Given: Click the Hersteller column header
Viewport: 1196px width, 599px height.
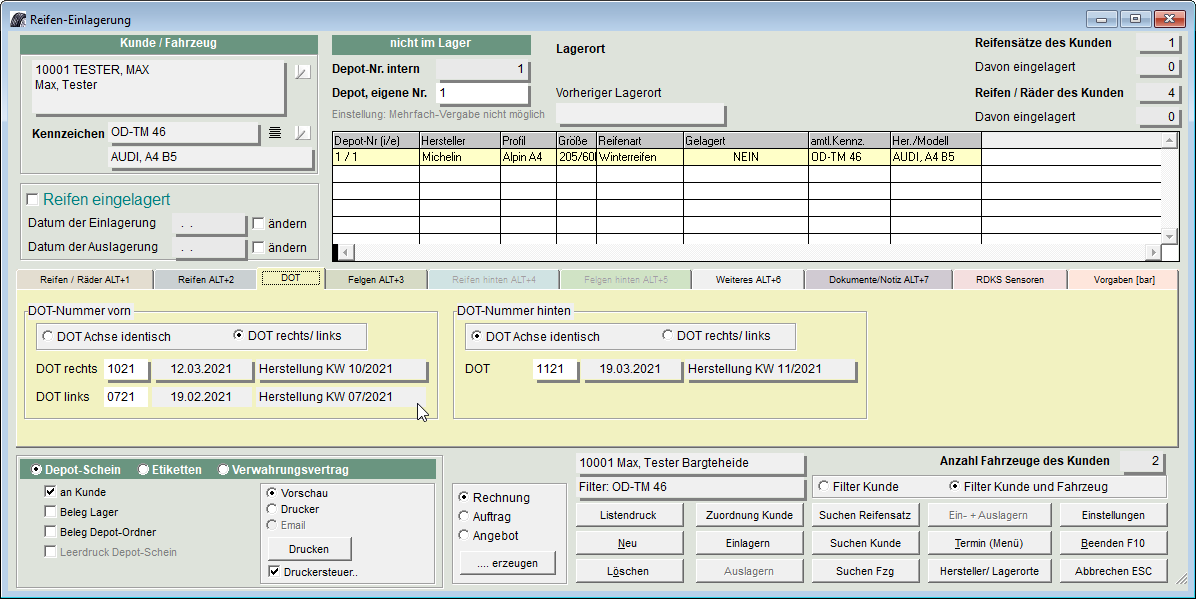Looking at the screenshot, I should pos(460,141).
